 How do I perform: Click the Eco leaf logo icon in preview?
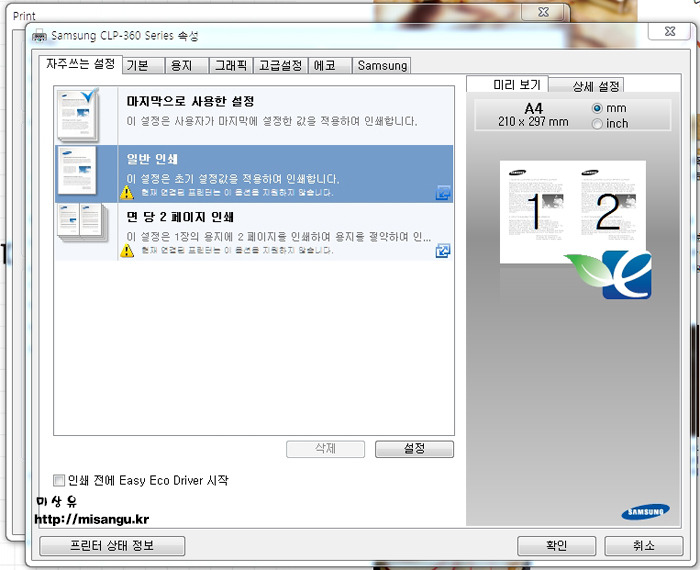608,275
